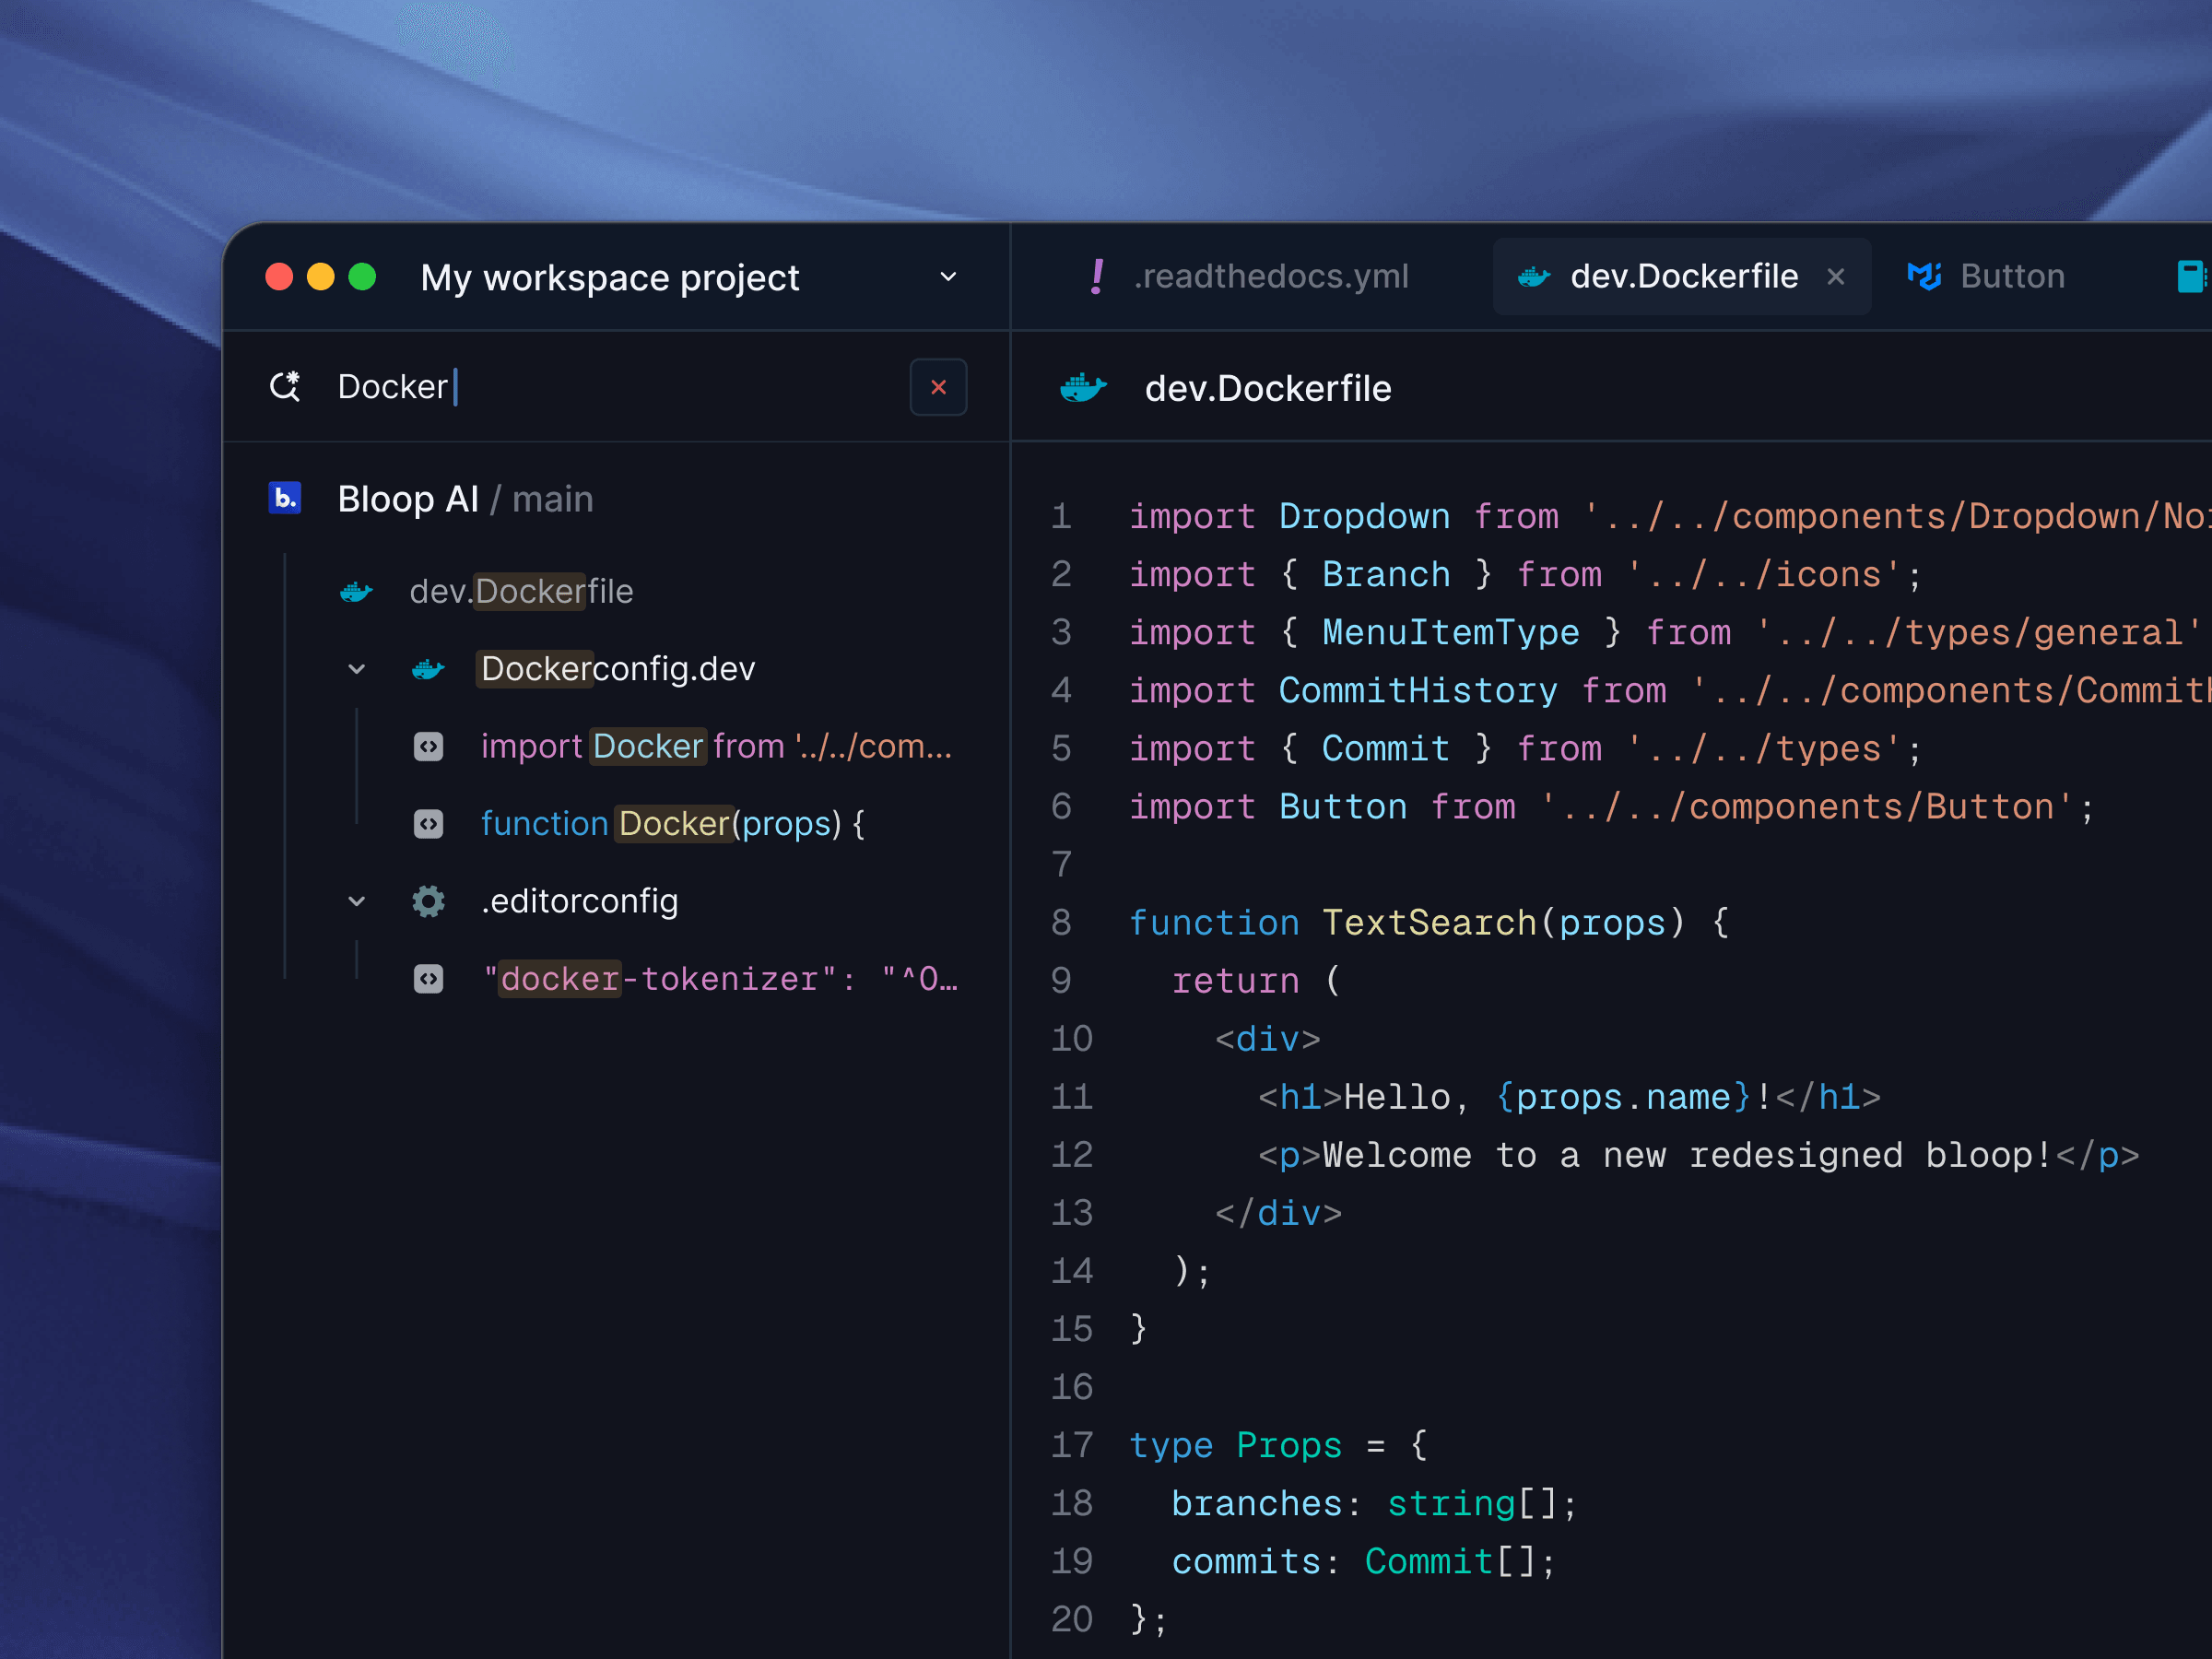Collapse the Dockerconfig.dev results chevron
Image resolution: width=2212 pixels, height=1659 pixels.
(356, 669)
